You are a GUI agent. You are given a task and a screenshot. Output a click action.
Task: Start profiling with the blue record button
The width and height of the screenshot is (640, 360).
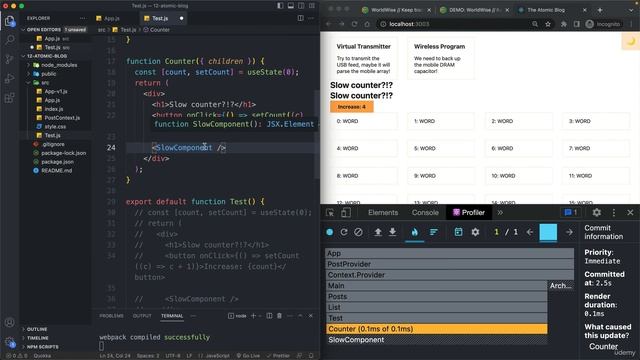(330, 232)
